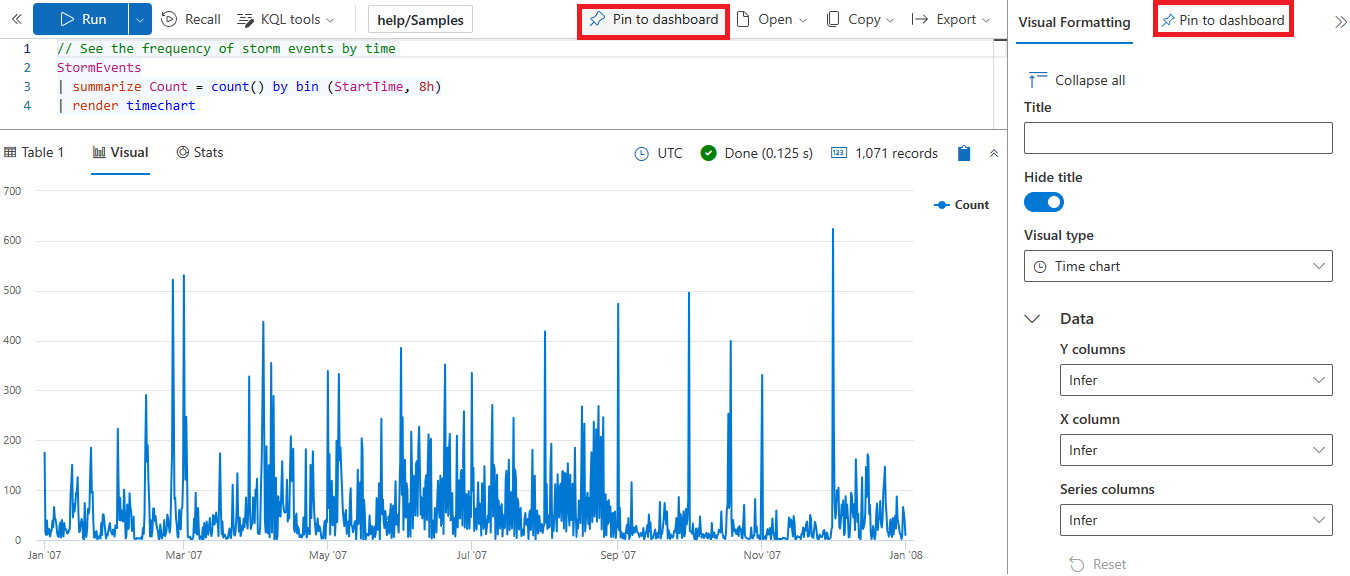Click the Reset button
Viewport: 1350px width, 576px height.
coord(1097,564)
